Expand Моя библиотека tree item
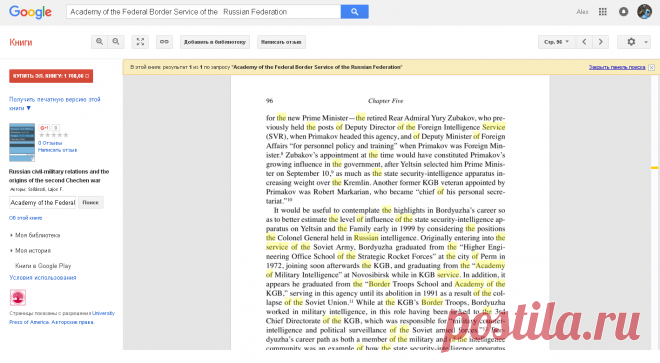 (x=35, y=235)
